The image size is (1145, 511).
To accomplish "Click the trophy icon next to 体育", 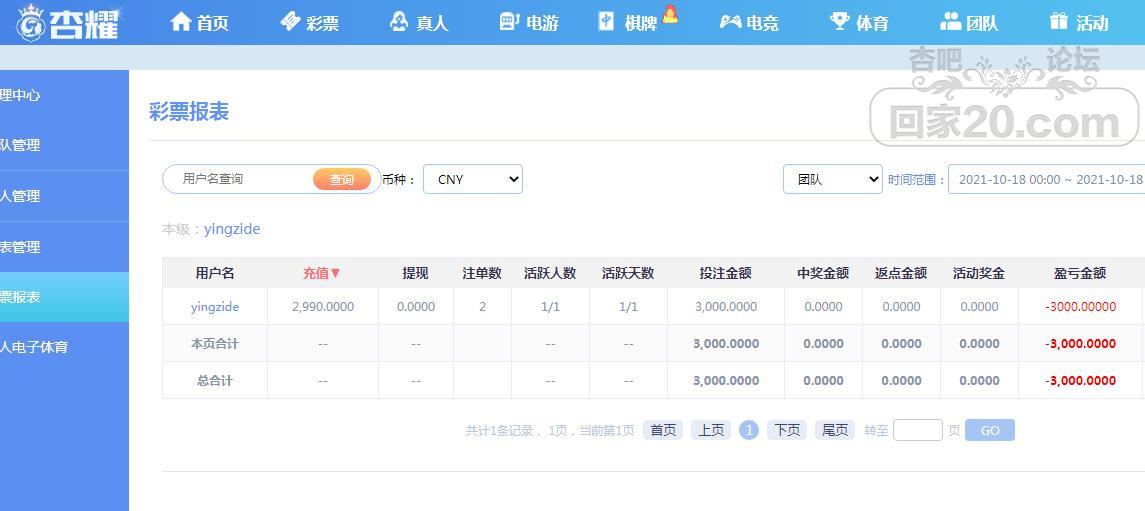I will (840, 21).
